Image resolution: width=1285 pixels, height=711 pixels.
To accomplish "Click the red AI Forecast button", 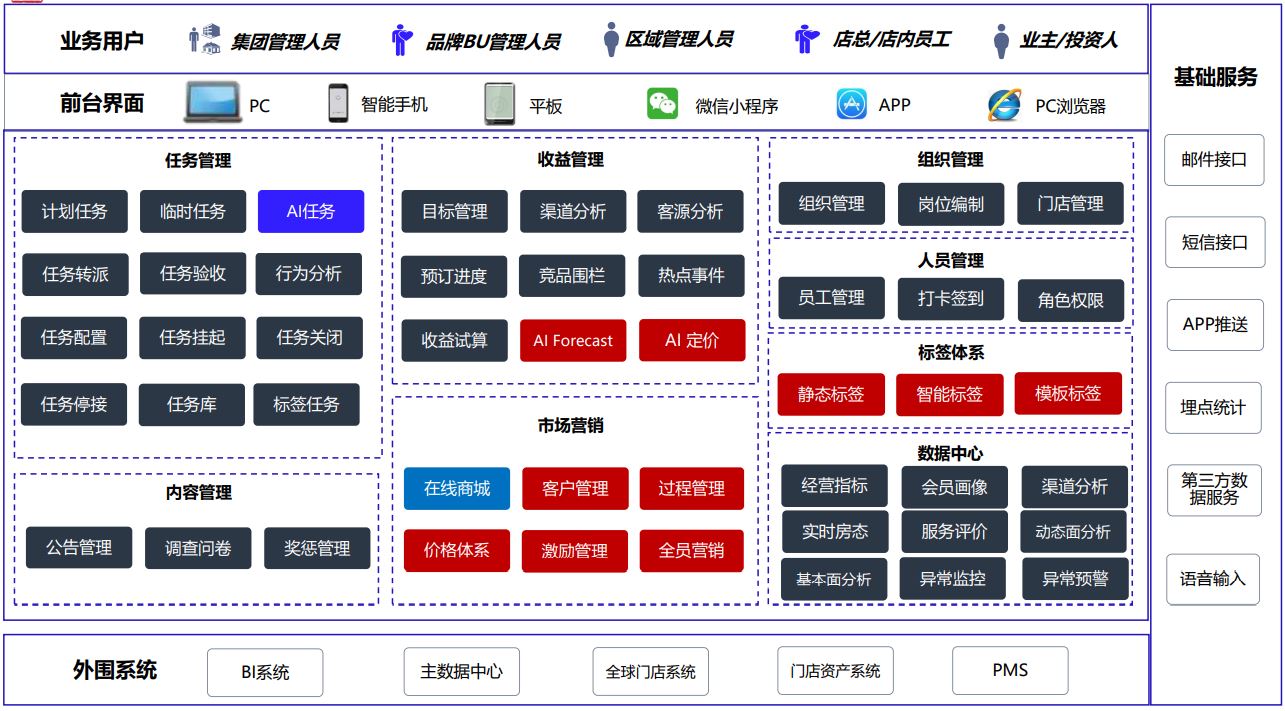I will 573,340.
